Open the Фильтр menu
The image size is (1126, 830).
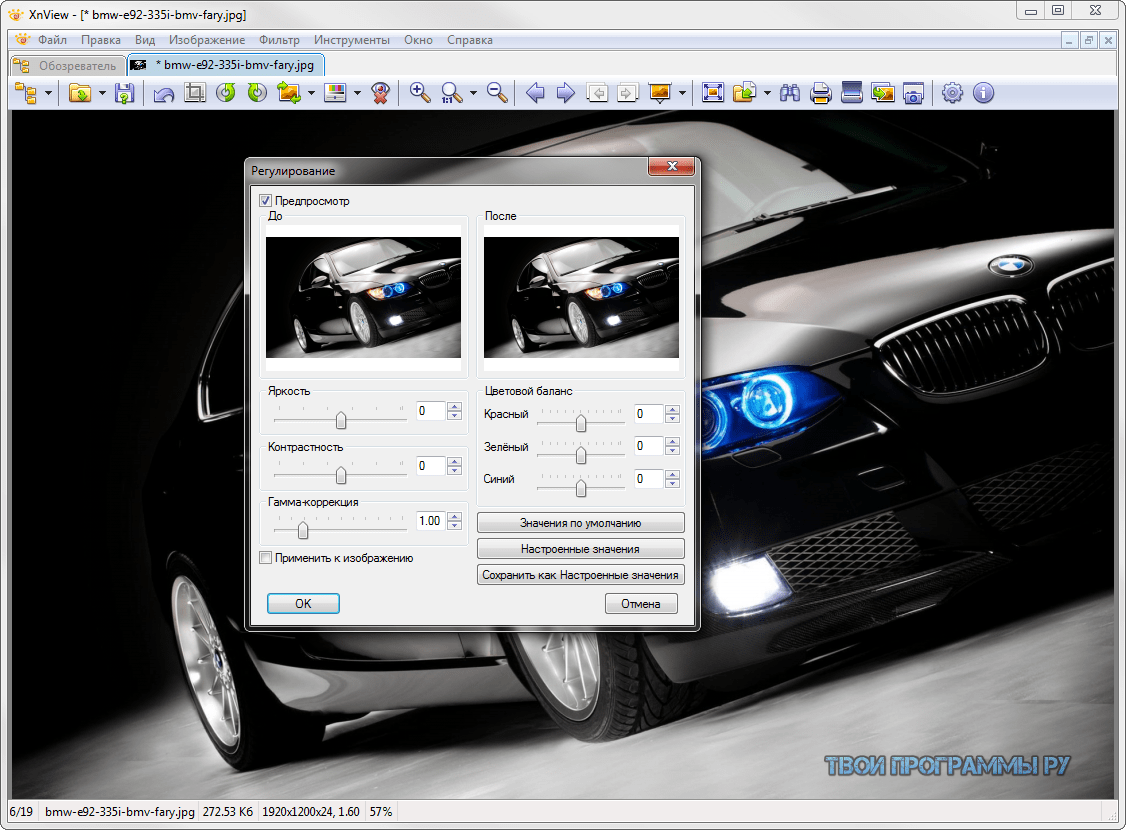pos(279,40)
